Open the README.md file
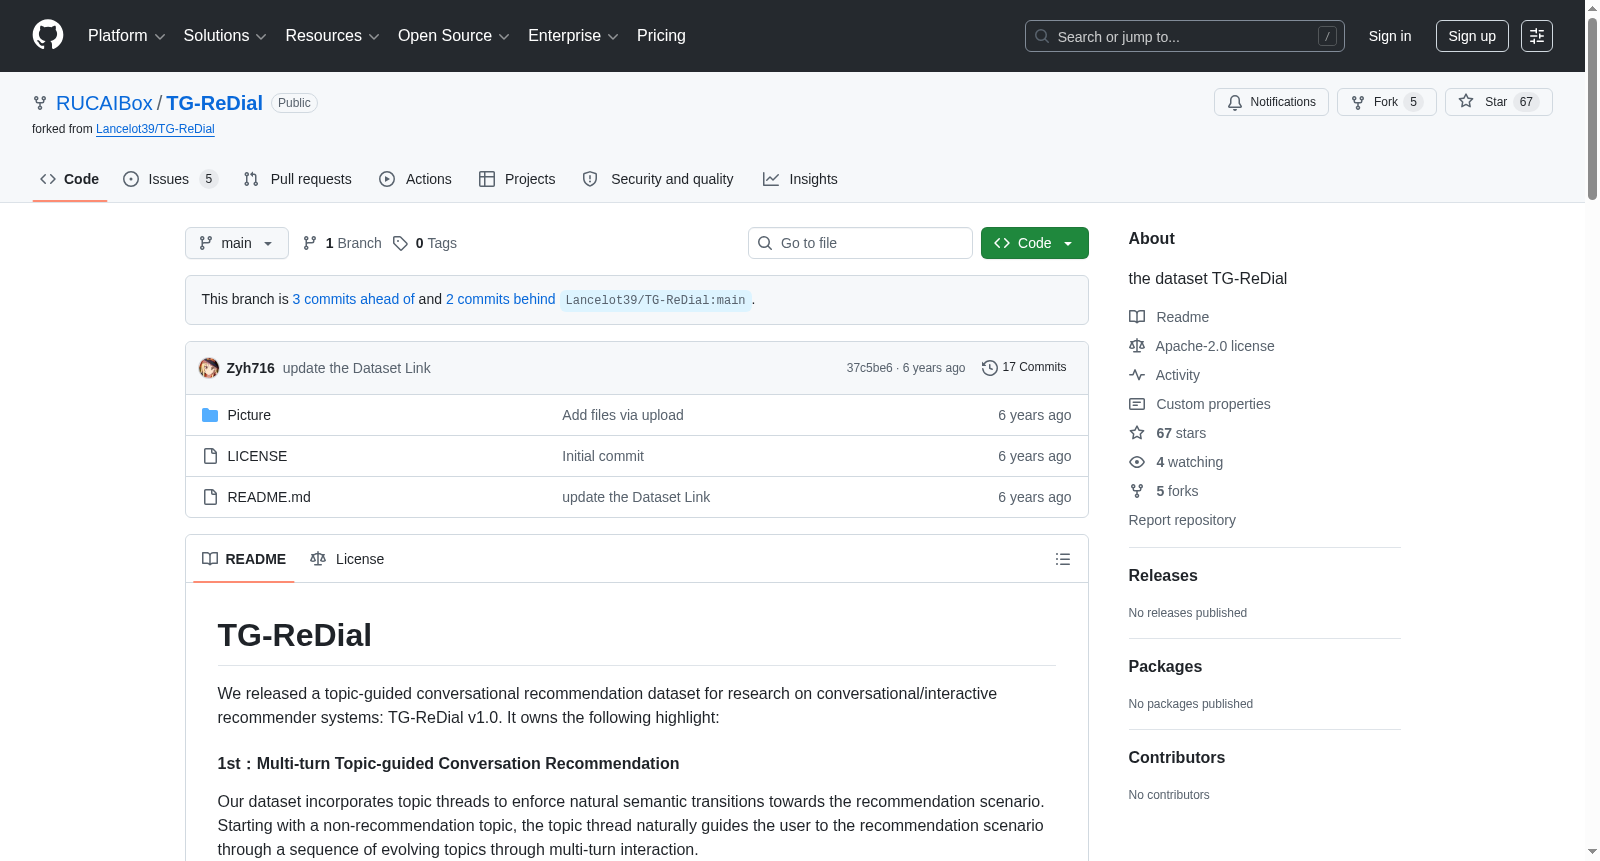 pos(269,497)
